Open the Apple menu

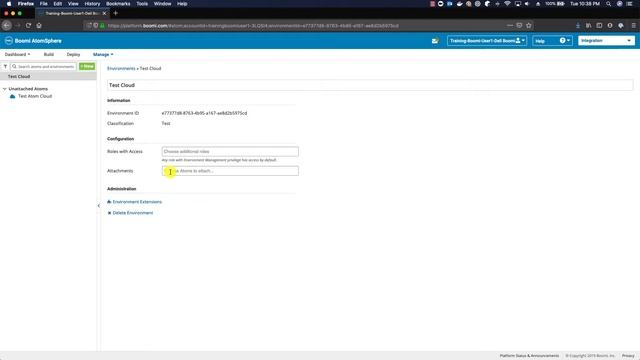pos(9,4)
